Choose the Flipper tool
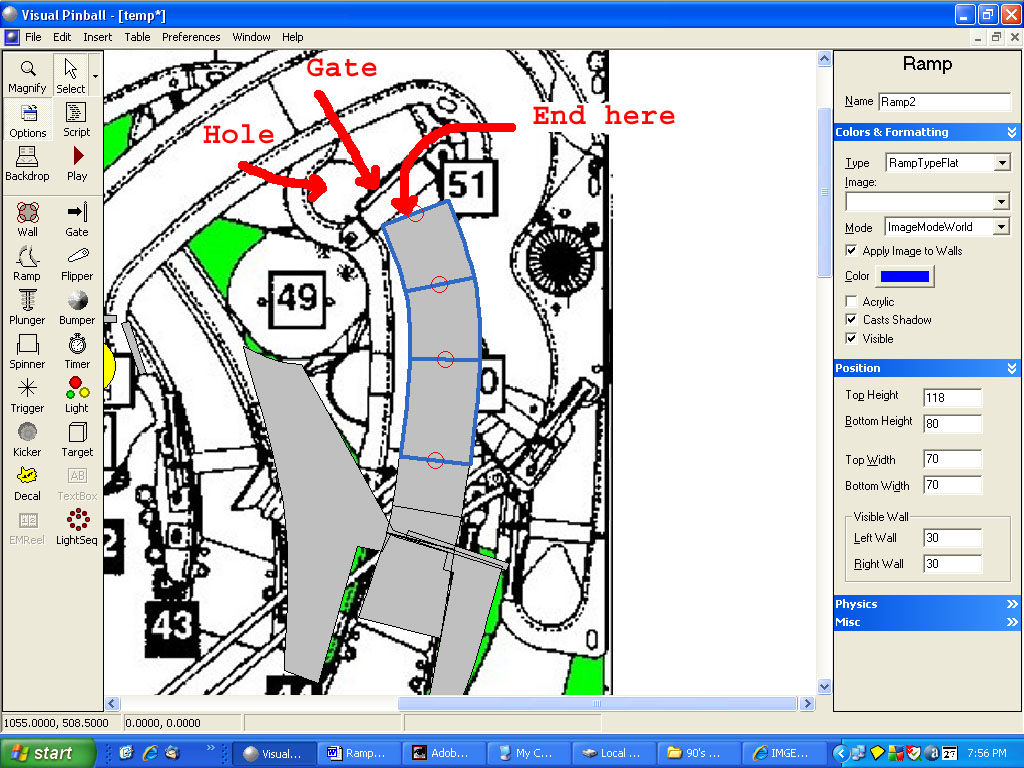The image size is (1024, 768). tap(77, 263)
